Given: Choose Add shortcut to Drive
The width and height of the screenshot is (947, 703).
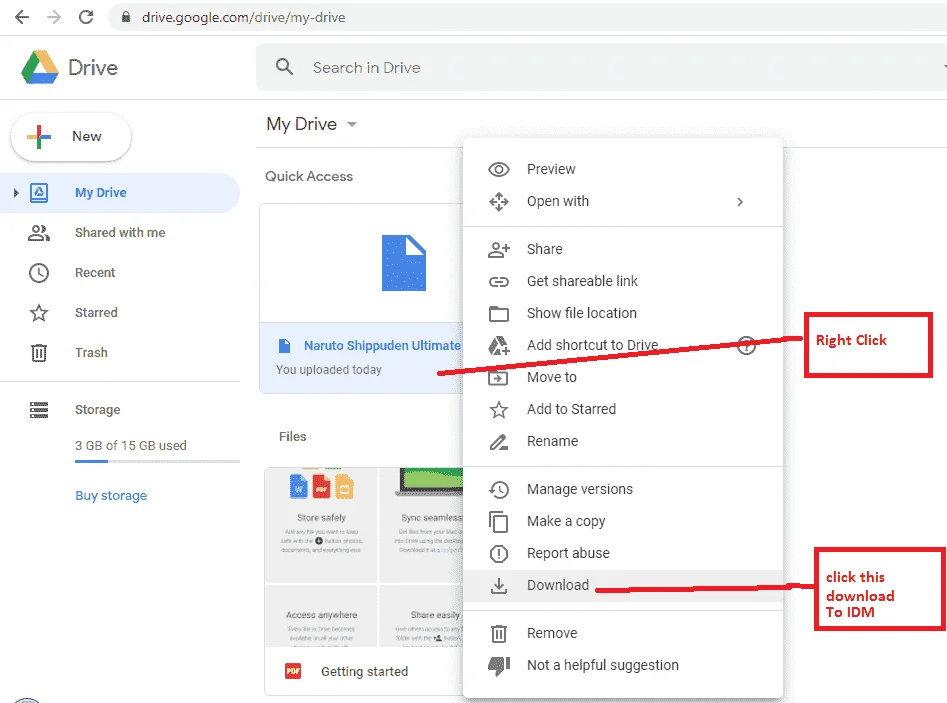Looking at the screenshot, I should coord(623,345).
